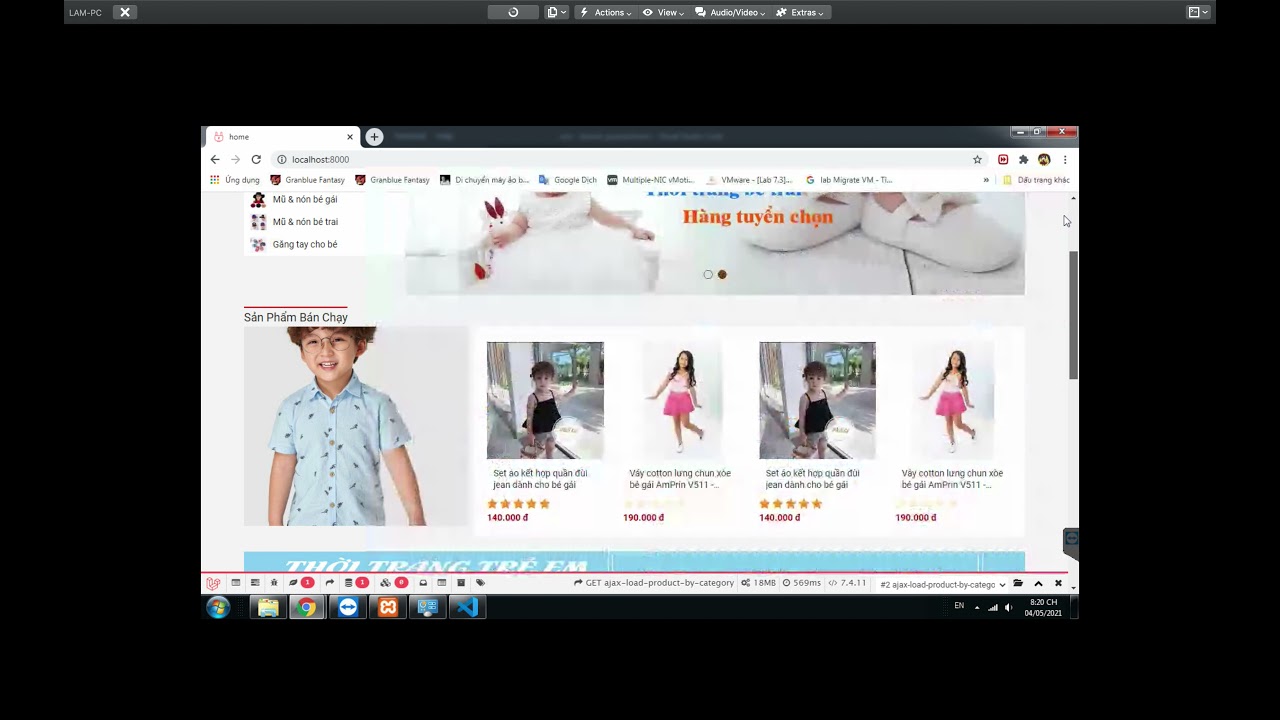Open first Váy cotton lưng chun xòe title
This screenshot has height=720, width=1280.
680,479
